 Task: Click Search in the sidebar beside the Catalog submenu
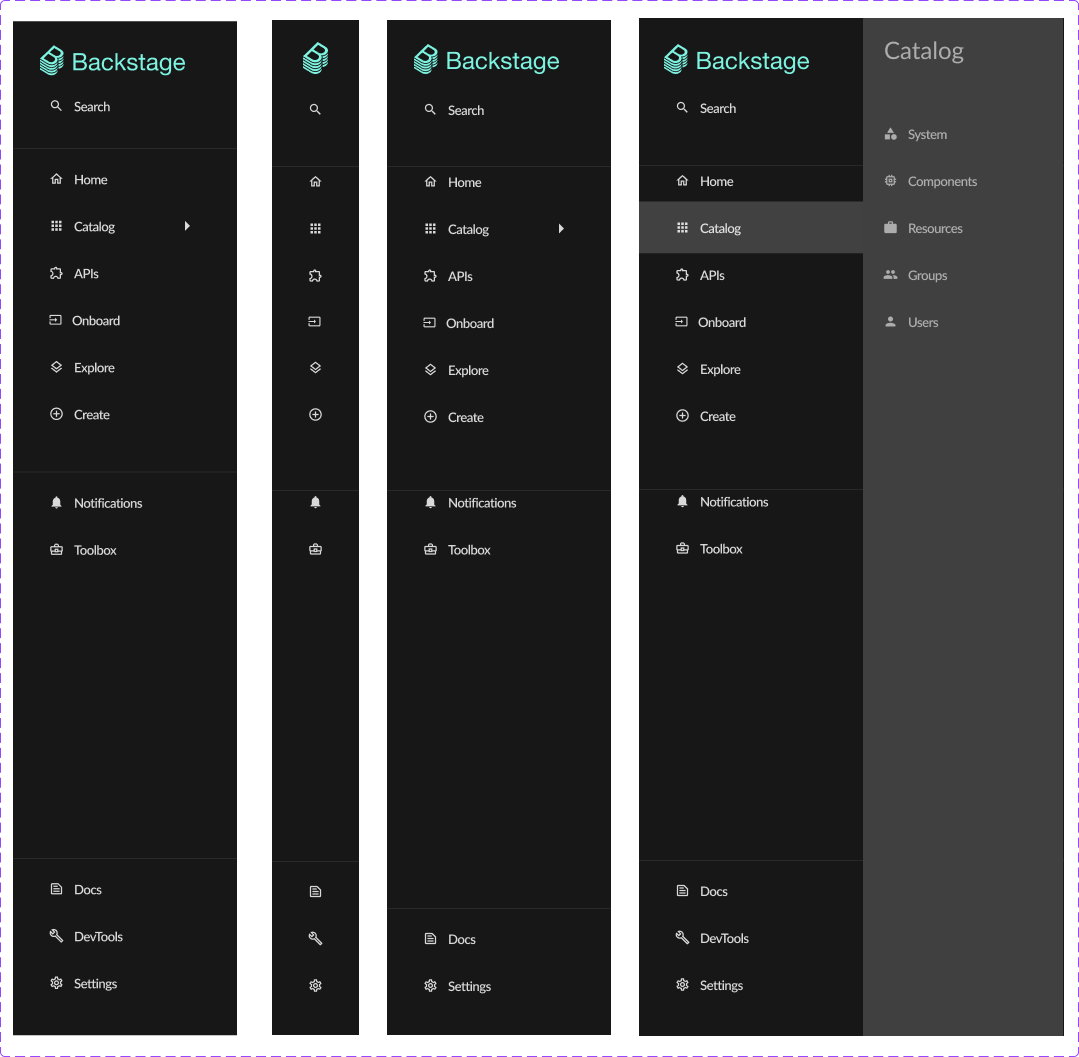[717, 108]
